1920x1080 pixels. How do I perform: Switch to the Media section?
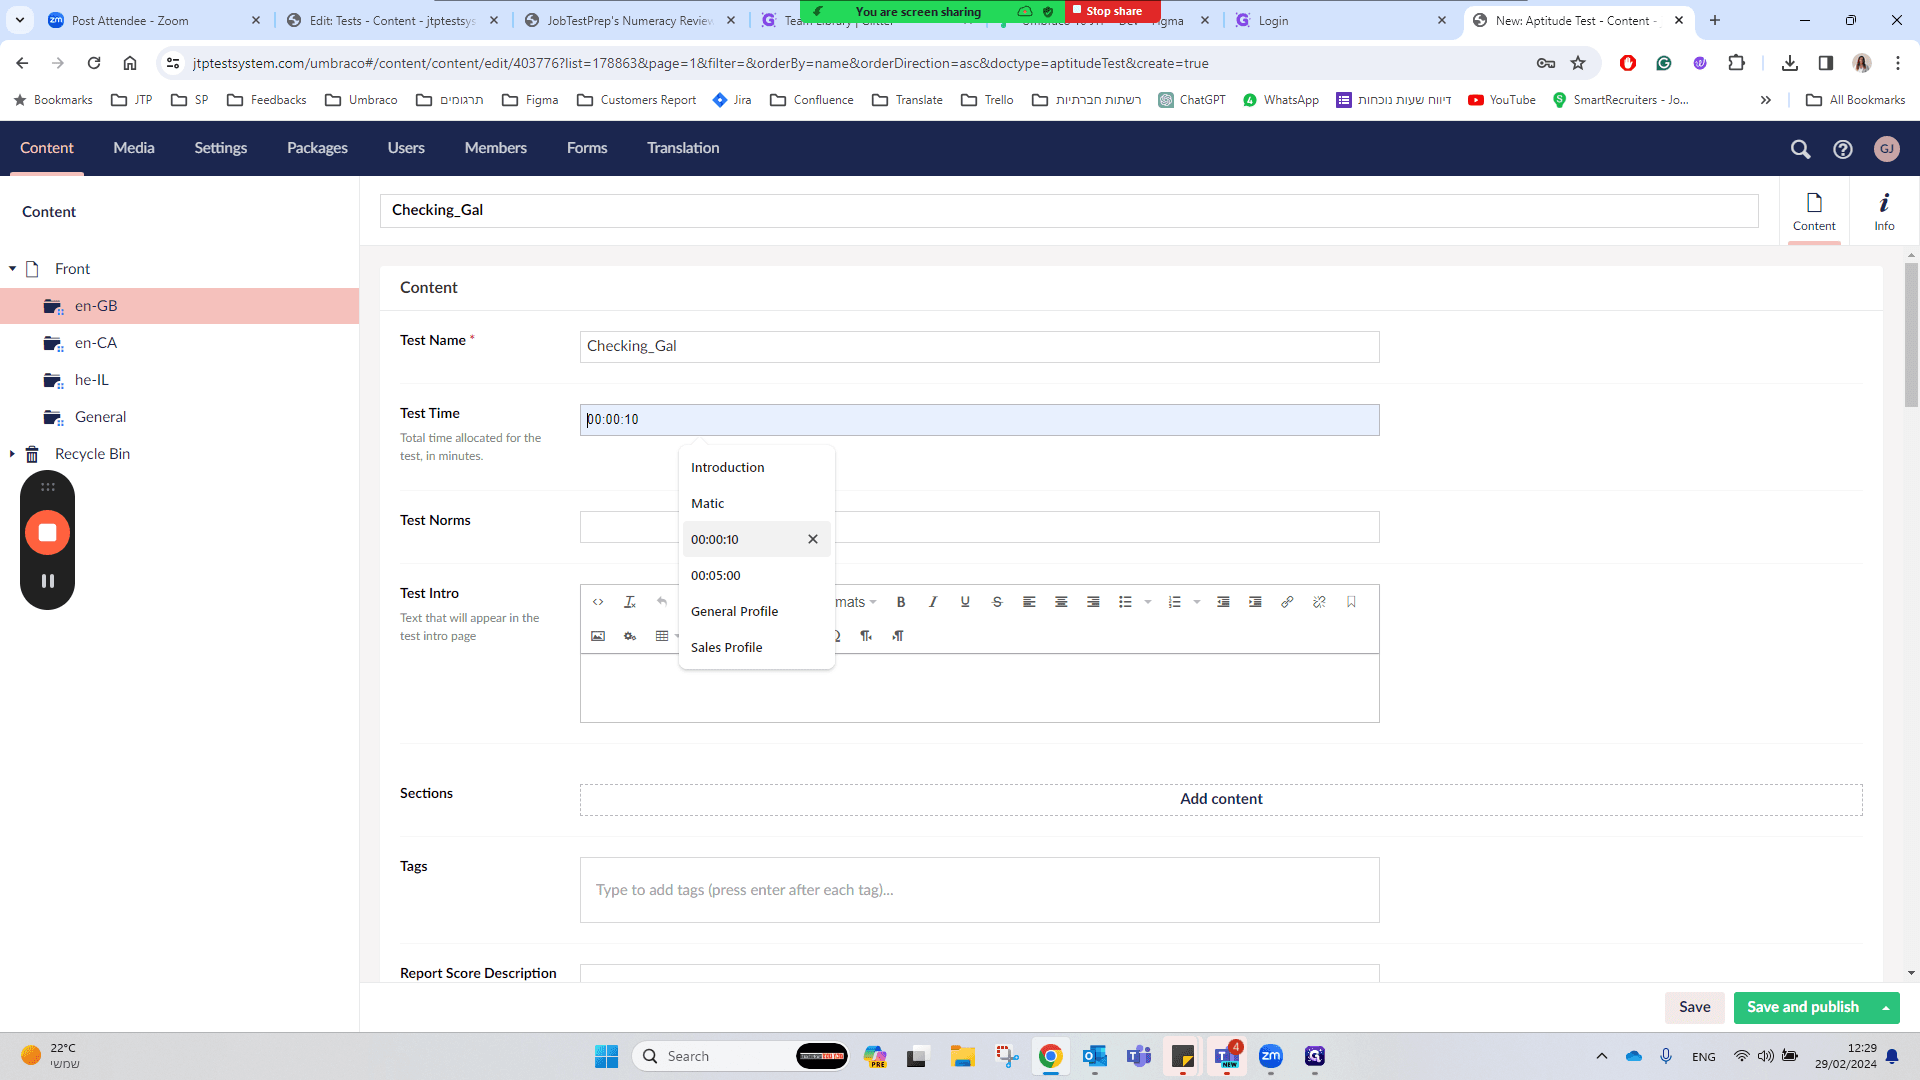pos(133,148)
